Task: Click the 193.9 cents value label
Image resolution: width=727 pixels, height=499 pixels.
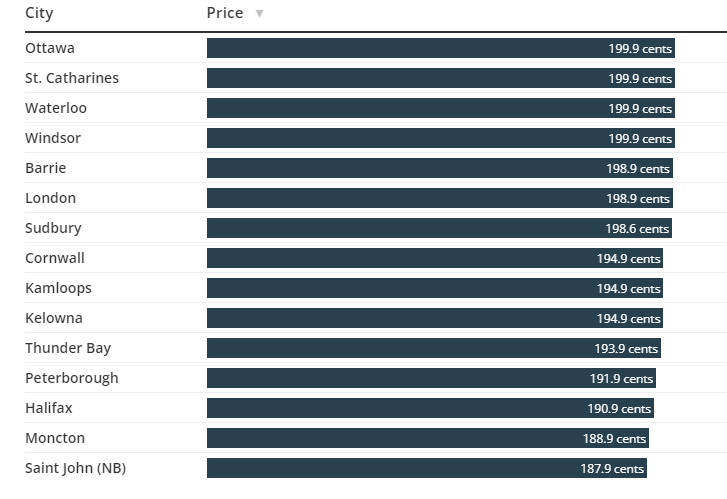Action: [626, 349]
